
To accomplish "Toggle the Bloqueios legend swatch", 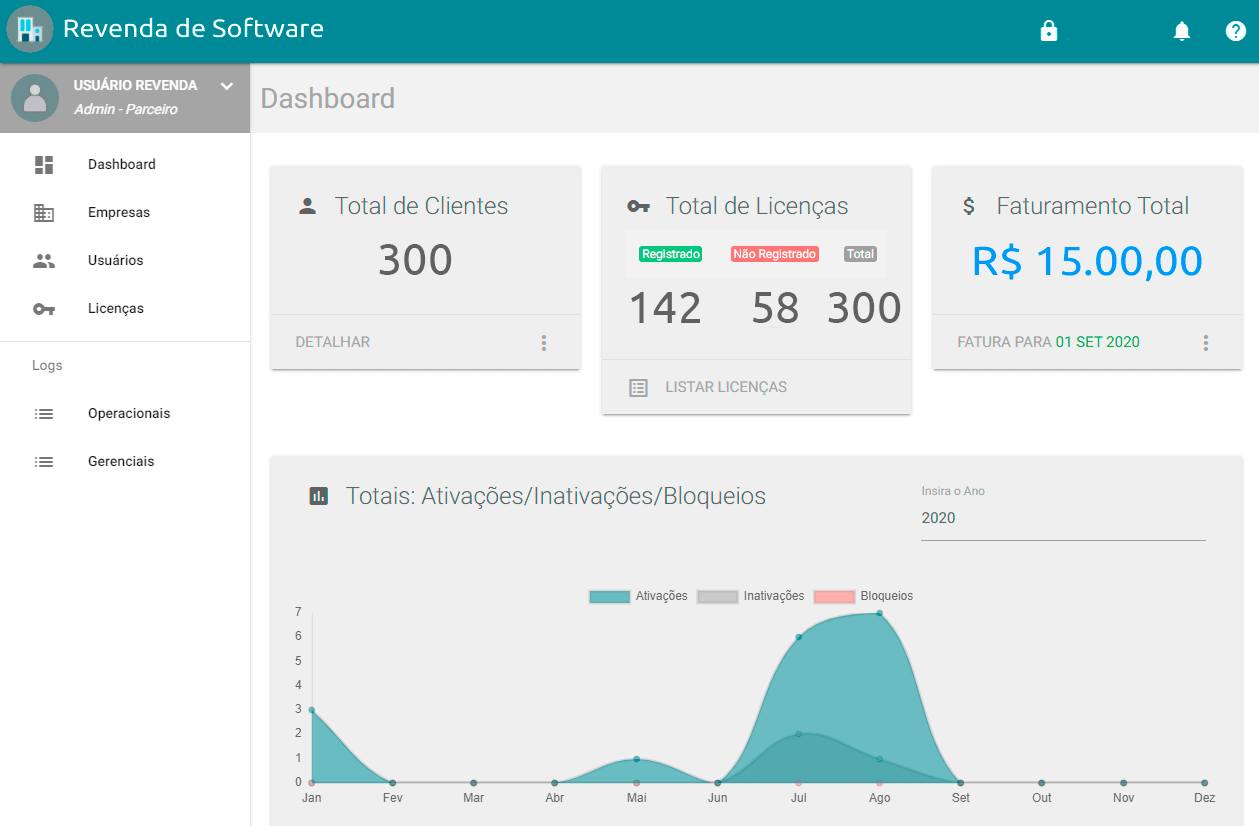I will 835,597.
